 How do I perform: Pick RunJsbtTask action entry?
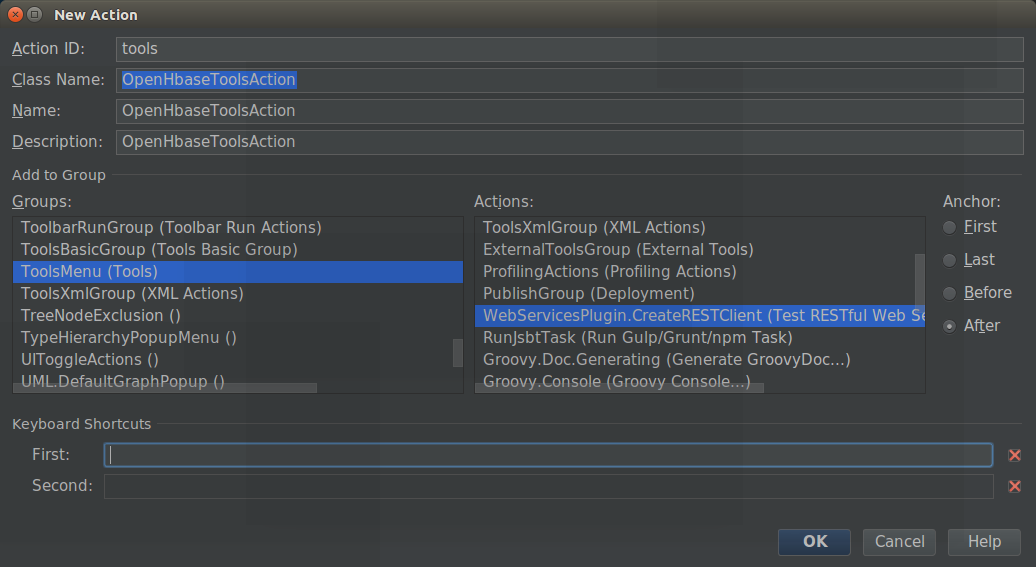[637, 337]
